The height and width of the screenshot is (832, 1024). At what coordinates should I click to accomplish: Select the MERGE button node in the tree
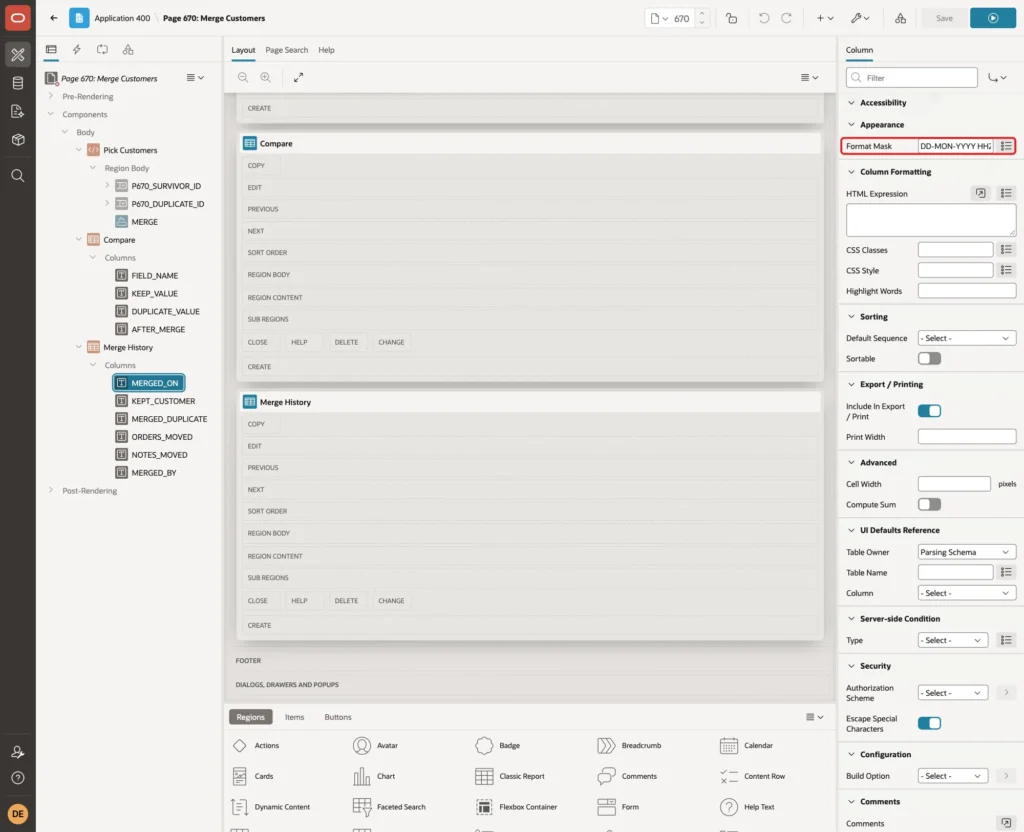pos(144,222)
